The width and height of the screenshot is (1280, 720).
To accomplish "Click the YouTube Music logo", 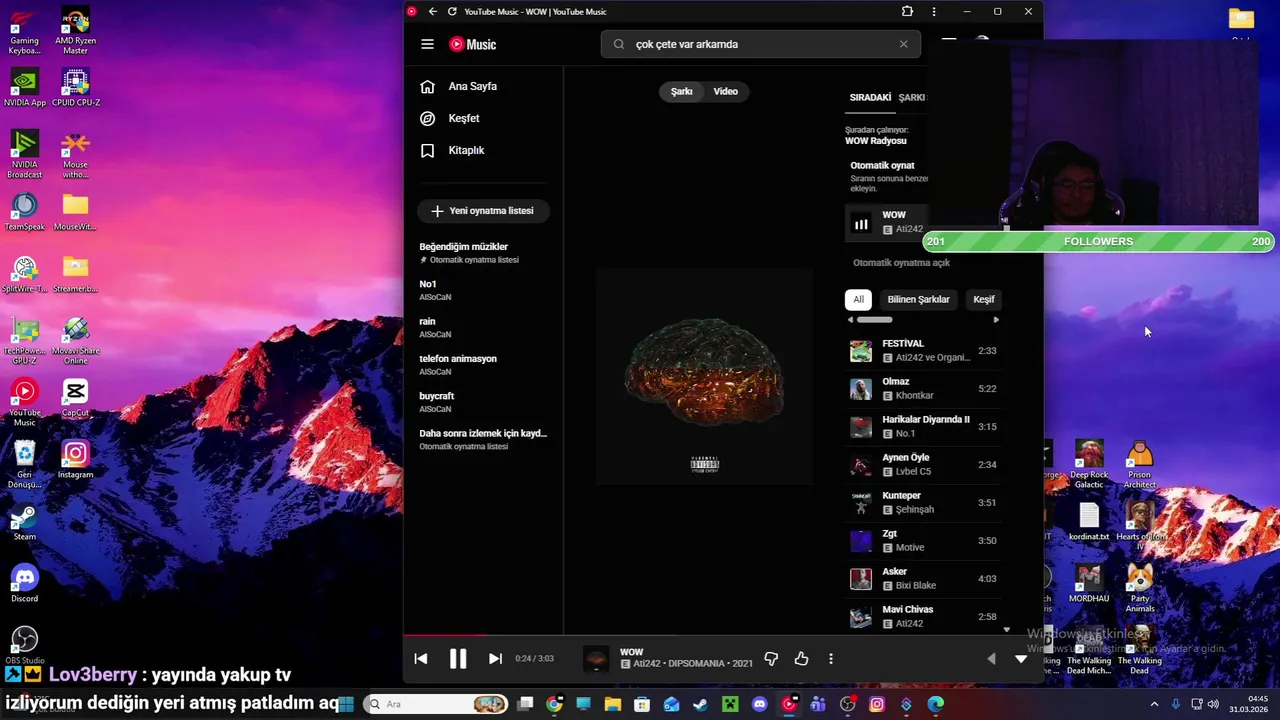I will [472, 44].
